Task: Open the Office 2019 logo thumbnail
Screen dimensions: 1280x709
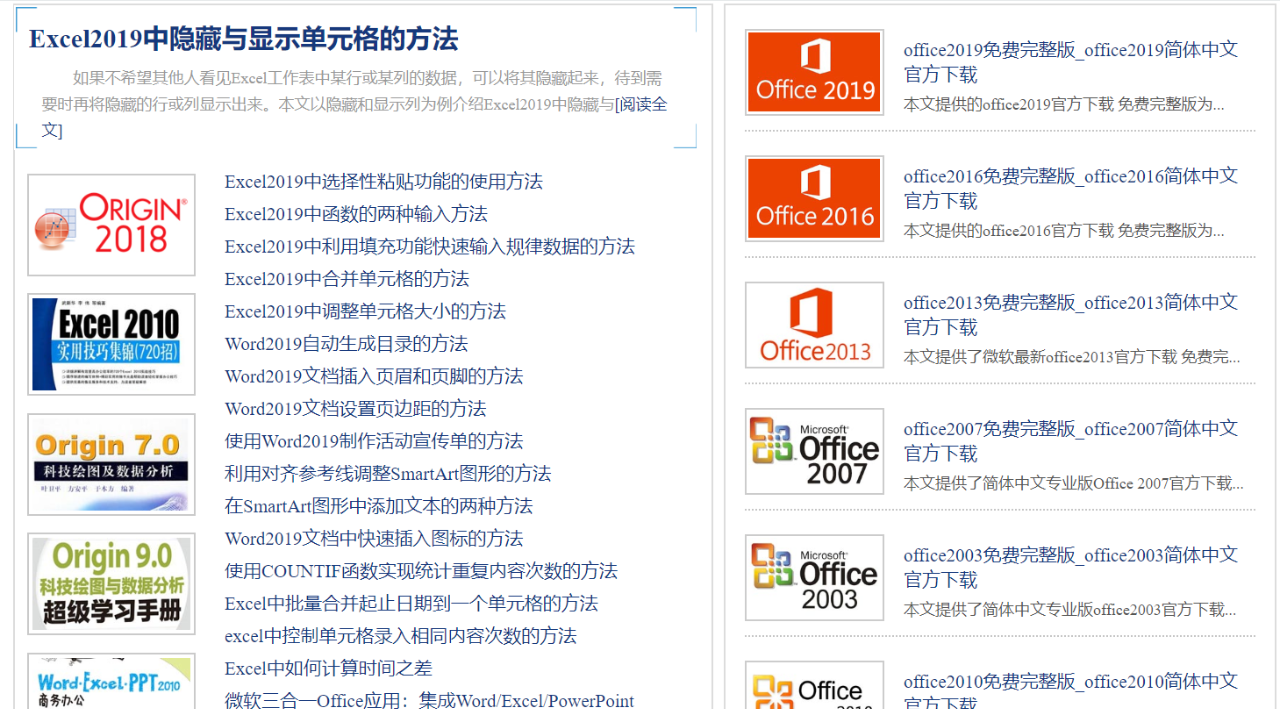Action: [814, 72]
